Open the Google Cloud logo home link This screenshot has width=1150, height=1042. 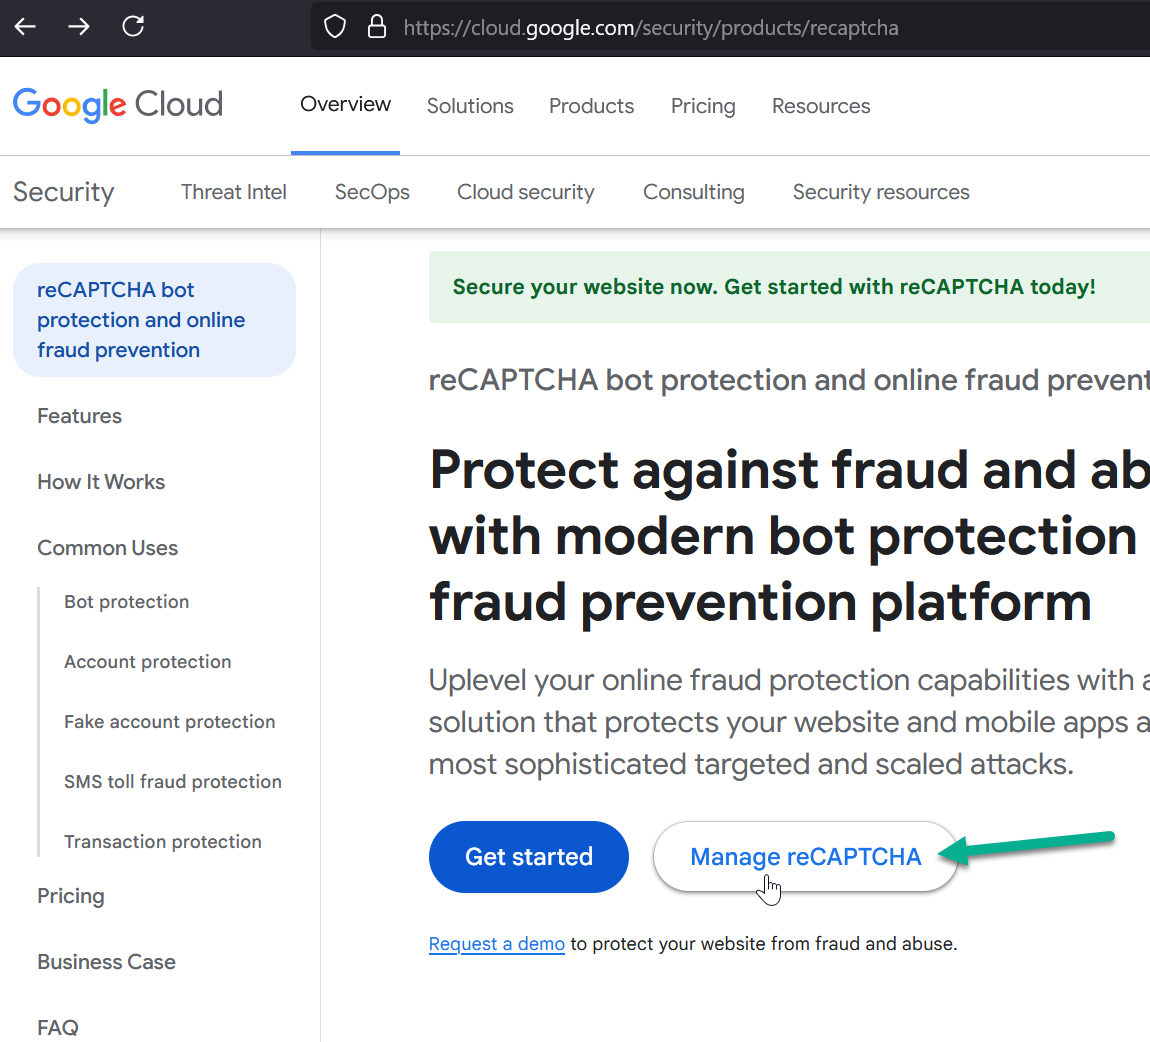tap(118, 105)
